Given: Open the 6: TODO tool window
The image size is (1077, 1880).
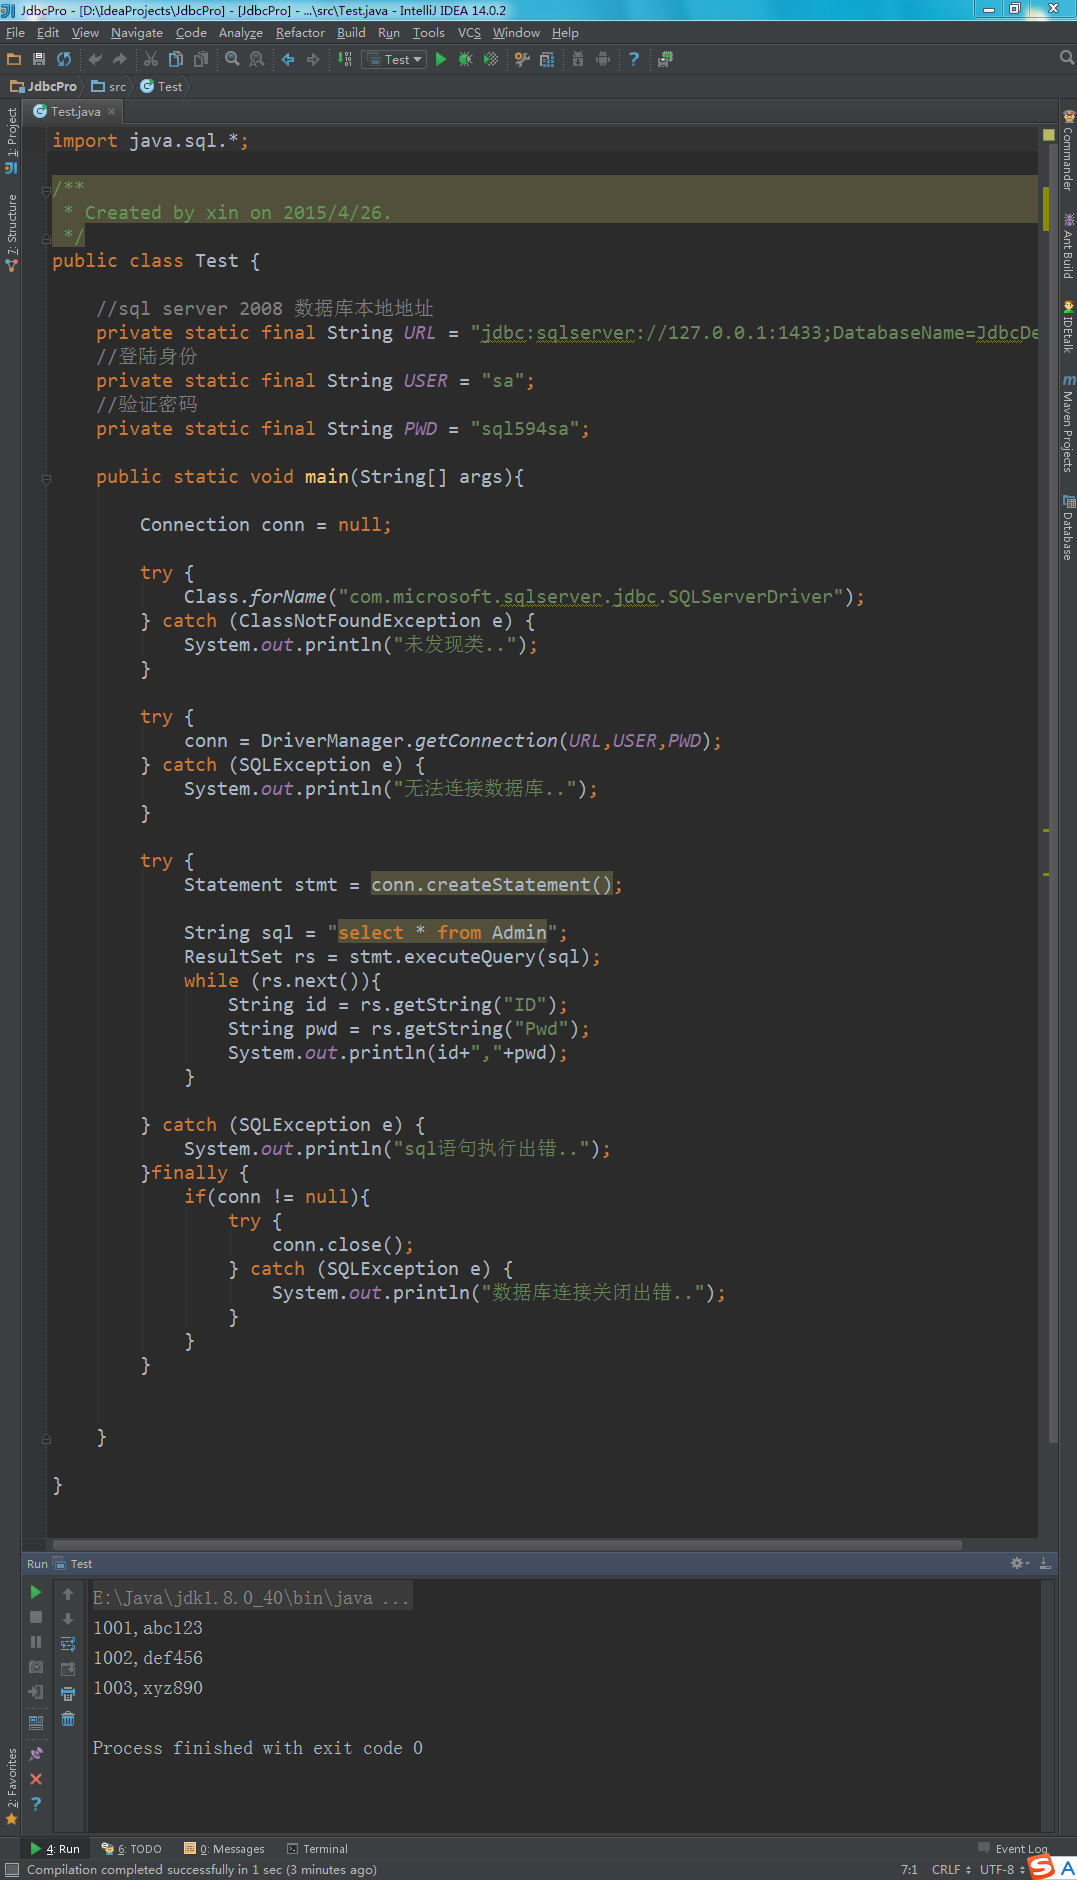Looking at the screenshot, I should pyautogui.click(x=132, y=1849).
